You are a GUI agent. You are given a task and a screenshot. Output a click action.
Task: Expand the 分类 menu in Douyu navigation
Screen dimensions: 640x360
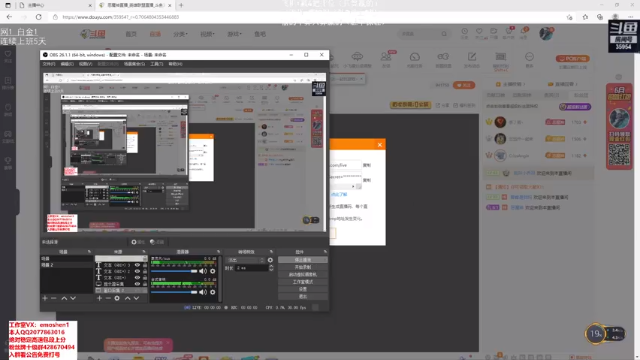[x=180, y=34]
